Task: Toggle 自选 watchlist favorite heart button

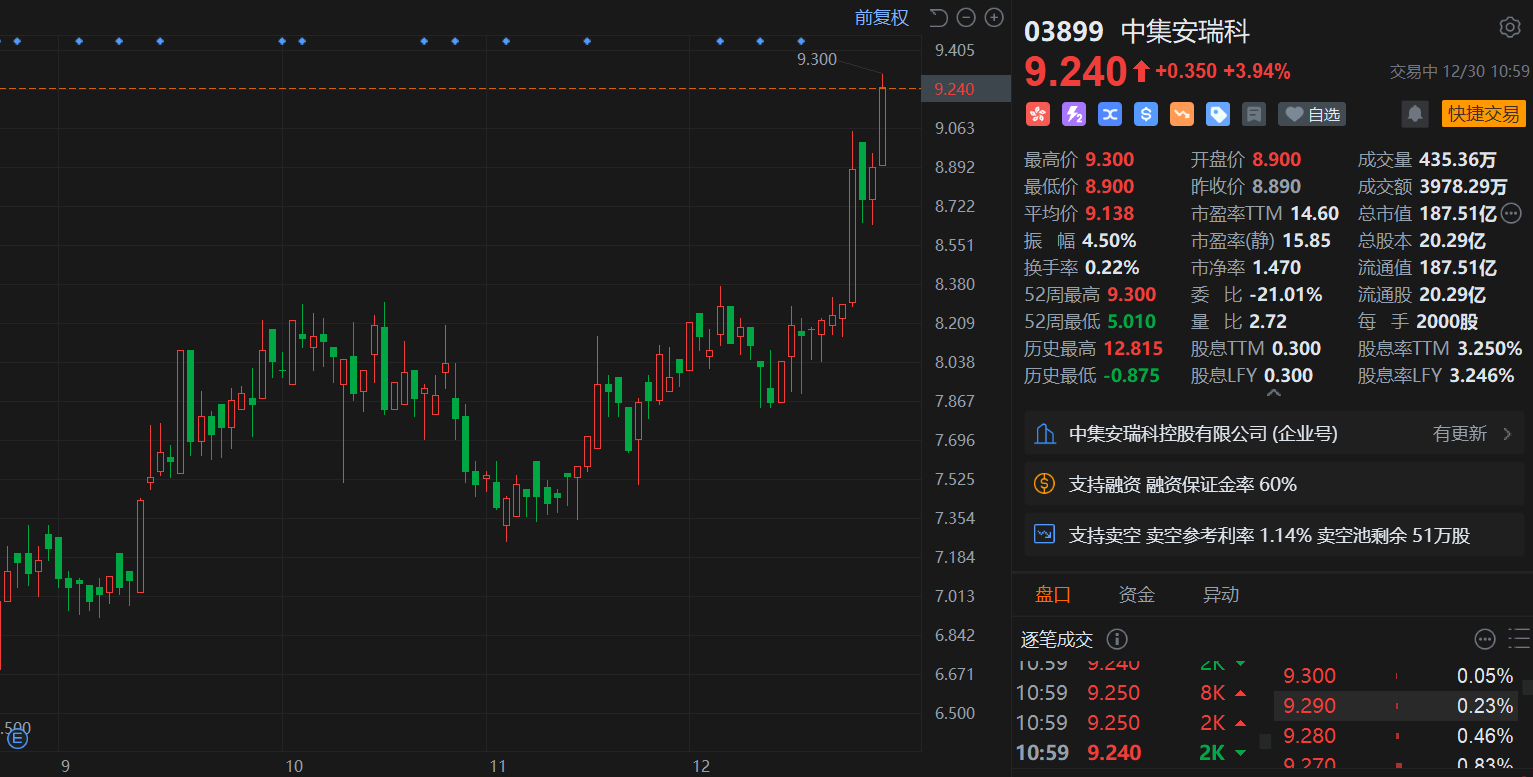Action: tap(1312, 114)
